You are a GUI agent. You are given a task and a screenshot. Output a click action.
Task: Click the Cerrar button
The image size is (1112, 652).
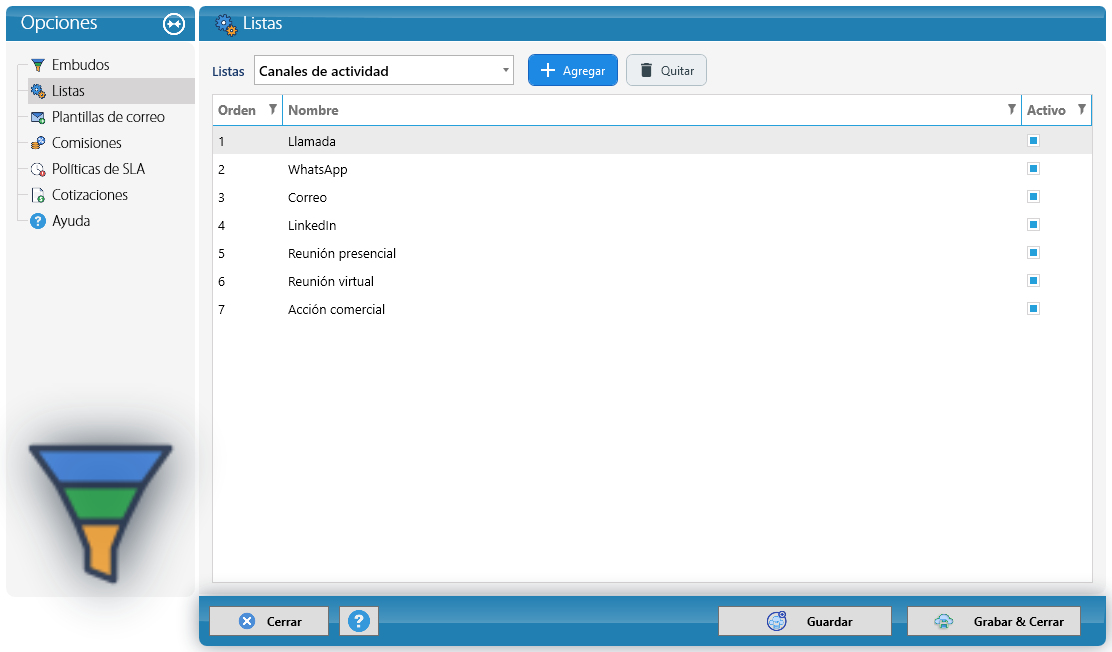coord(269,621)
